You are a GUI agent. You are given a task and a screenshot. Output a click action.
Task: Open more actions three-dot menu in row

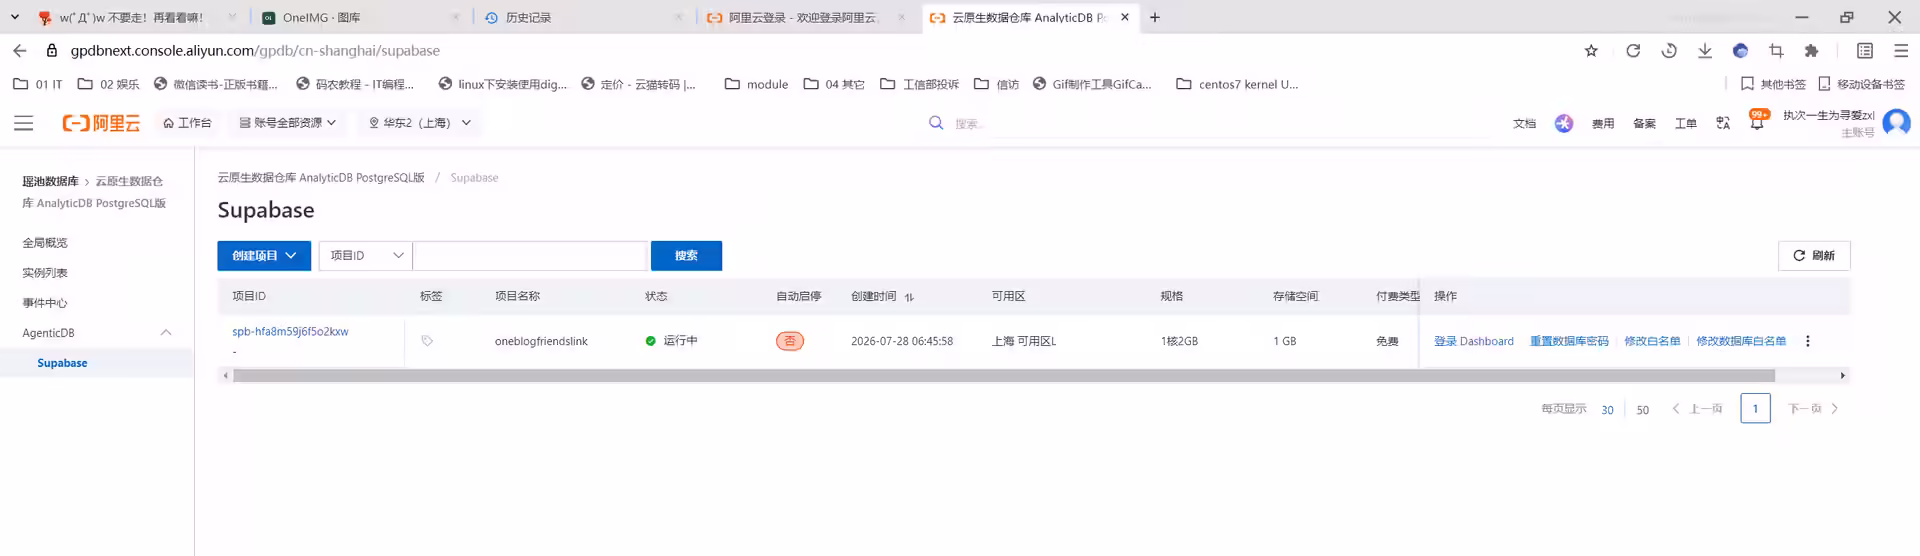[x=1807, y=341]
